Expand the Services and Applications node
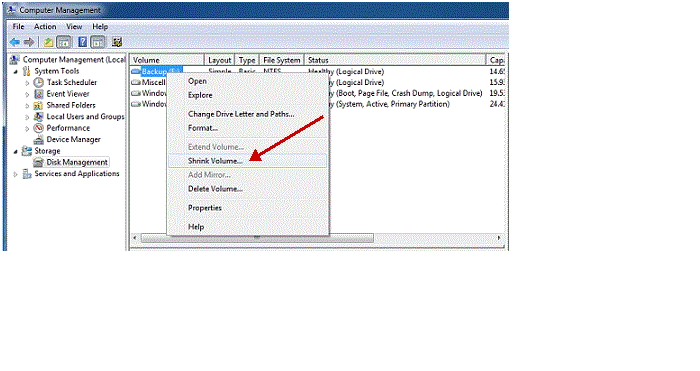700x371 pixels. (x=16, y=174)
